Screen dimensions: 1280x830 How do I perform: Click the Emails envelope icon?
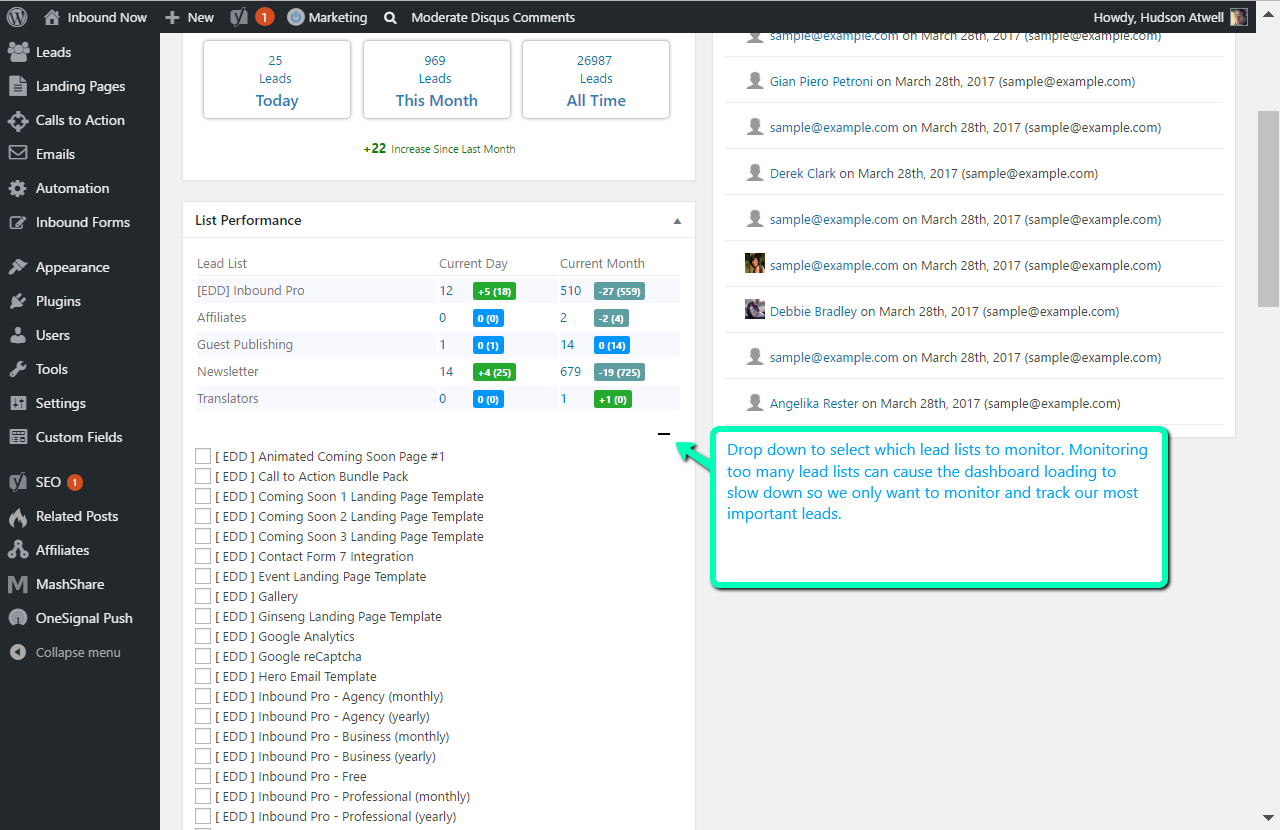tap(18, 154)
